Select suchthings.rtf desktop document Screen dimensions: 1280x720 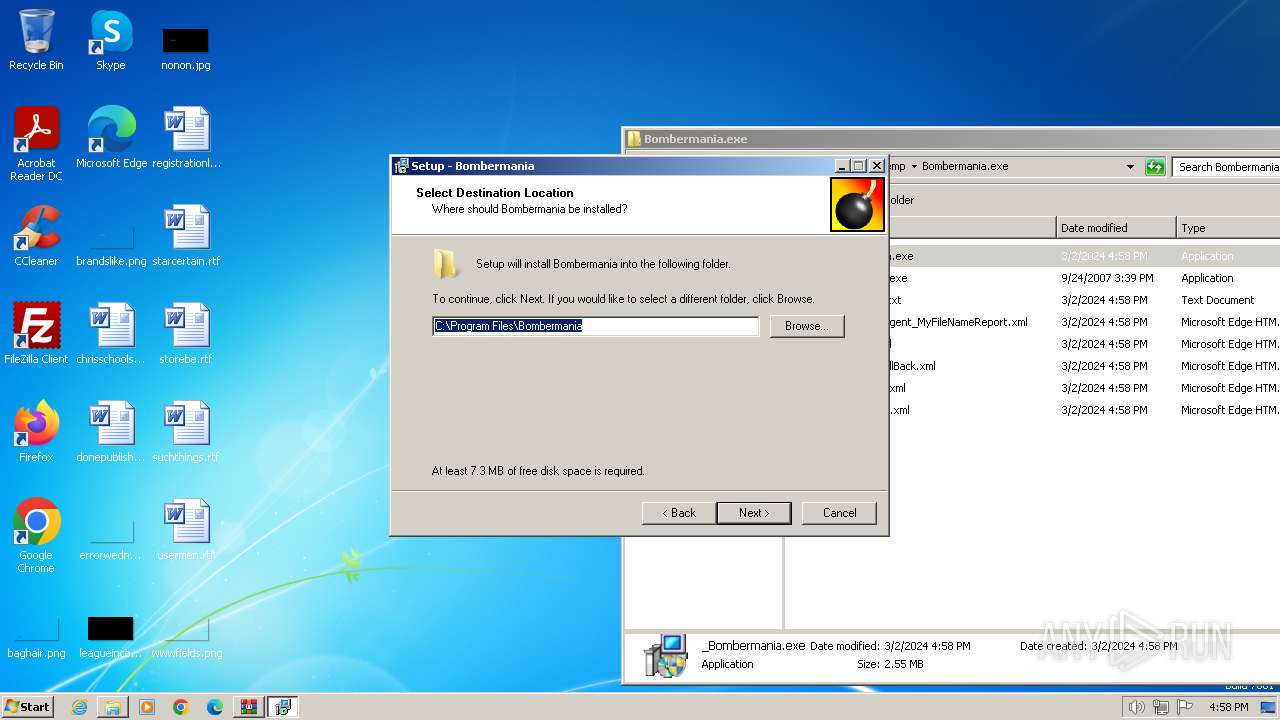click(x=186, y=432)
